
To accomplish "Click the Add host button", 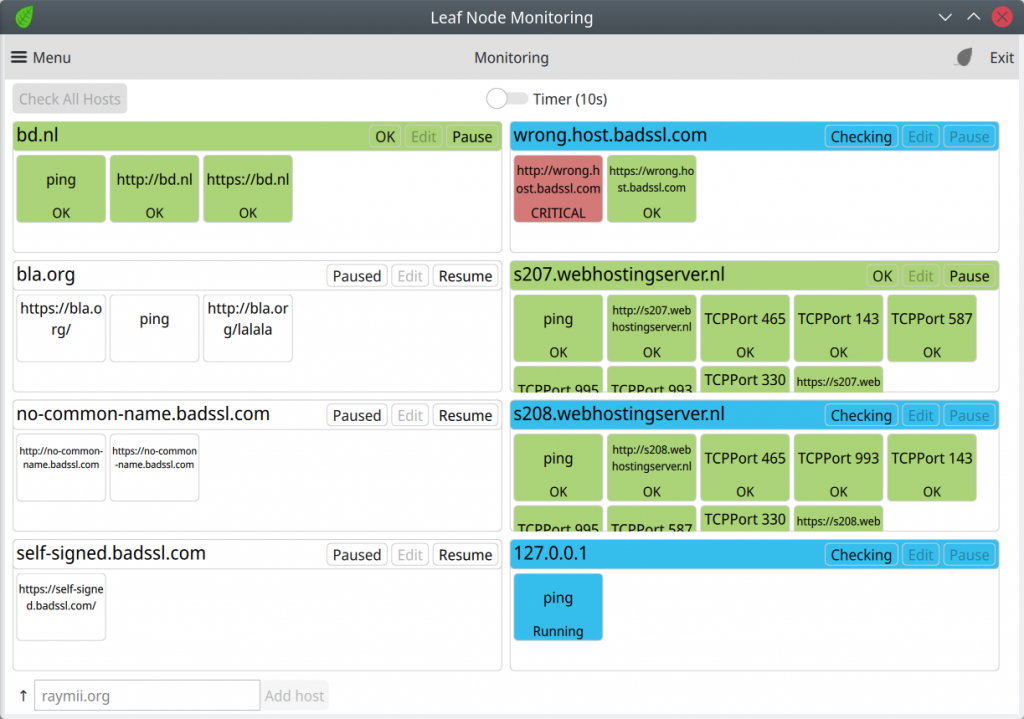I will 294,695.
